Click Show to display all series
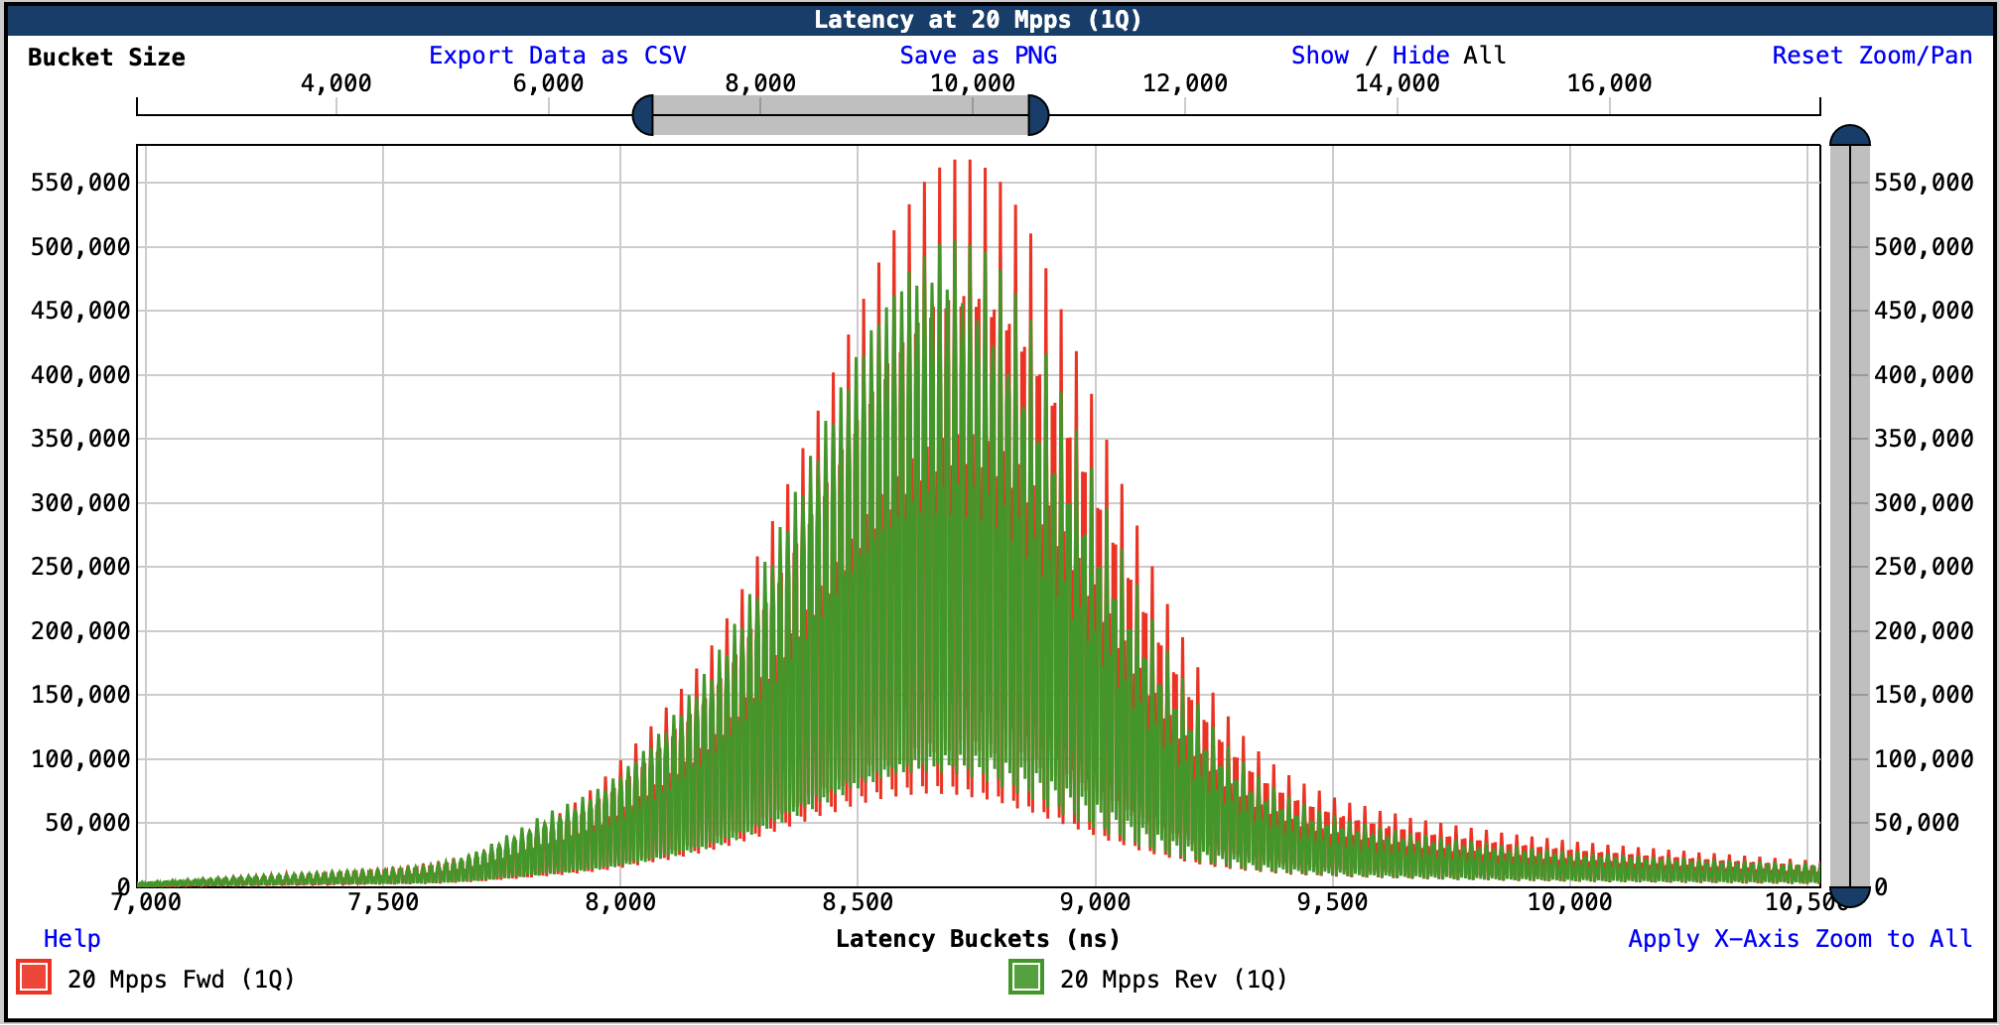1999x1025 pixels. click(x=1319, y=56)
